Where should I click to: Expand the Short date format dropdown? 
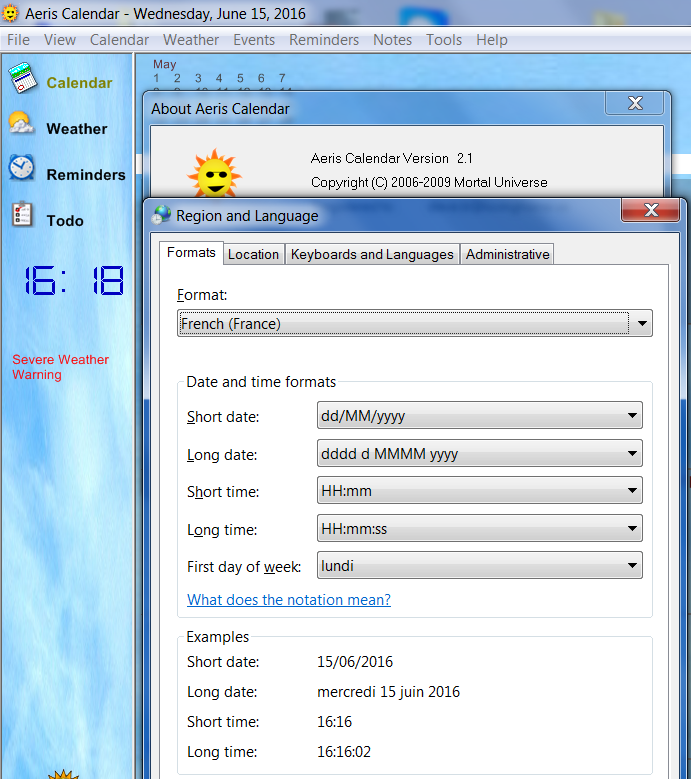(480, 415)
